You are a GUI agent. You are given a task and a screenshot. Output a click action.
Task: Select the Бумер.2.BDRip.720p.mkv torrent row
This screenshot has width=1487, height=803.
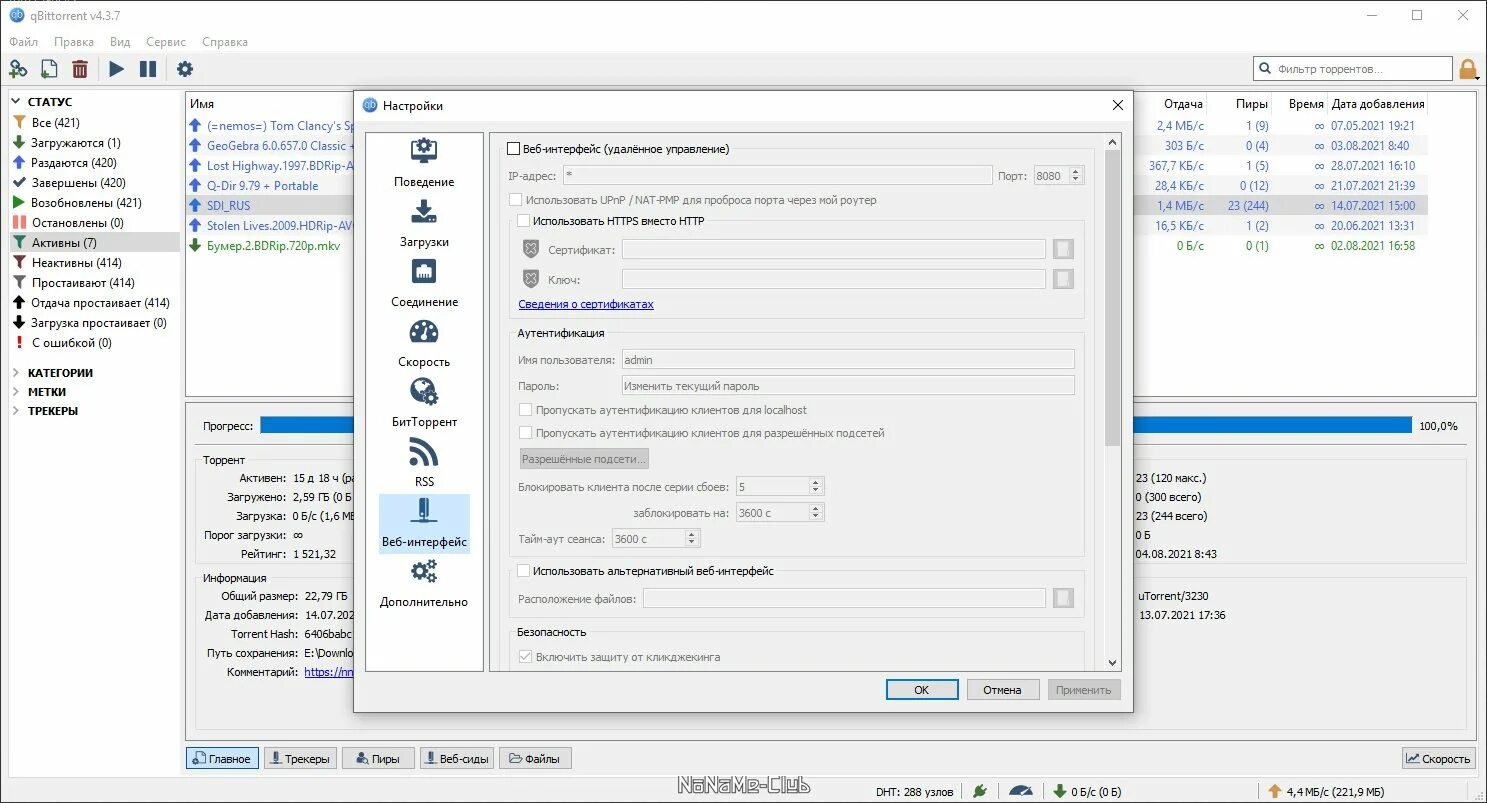[x=271, y=245]
